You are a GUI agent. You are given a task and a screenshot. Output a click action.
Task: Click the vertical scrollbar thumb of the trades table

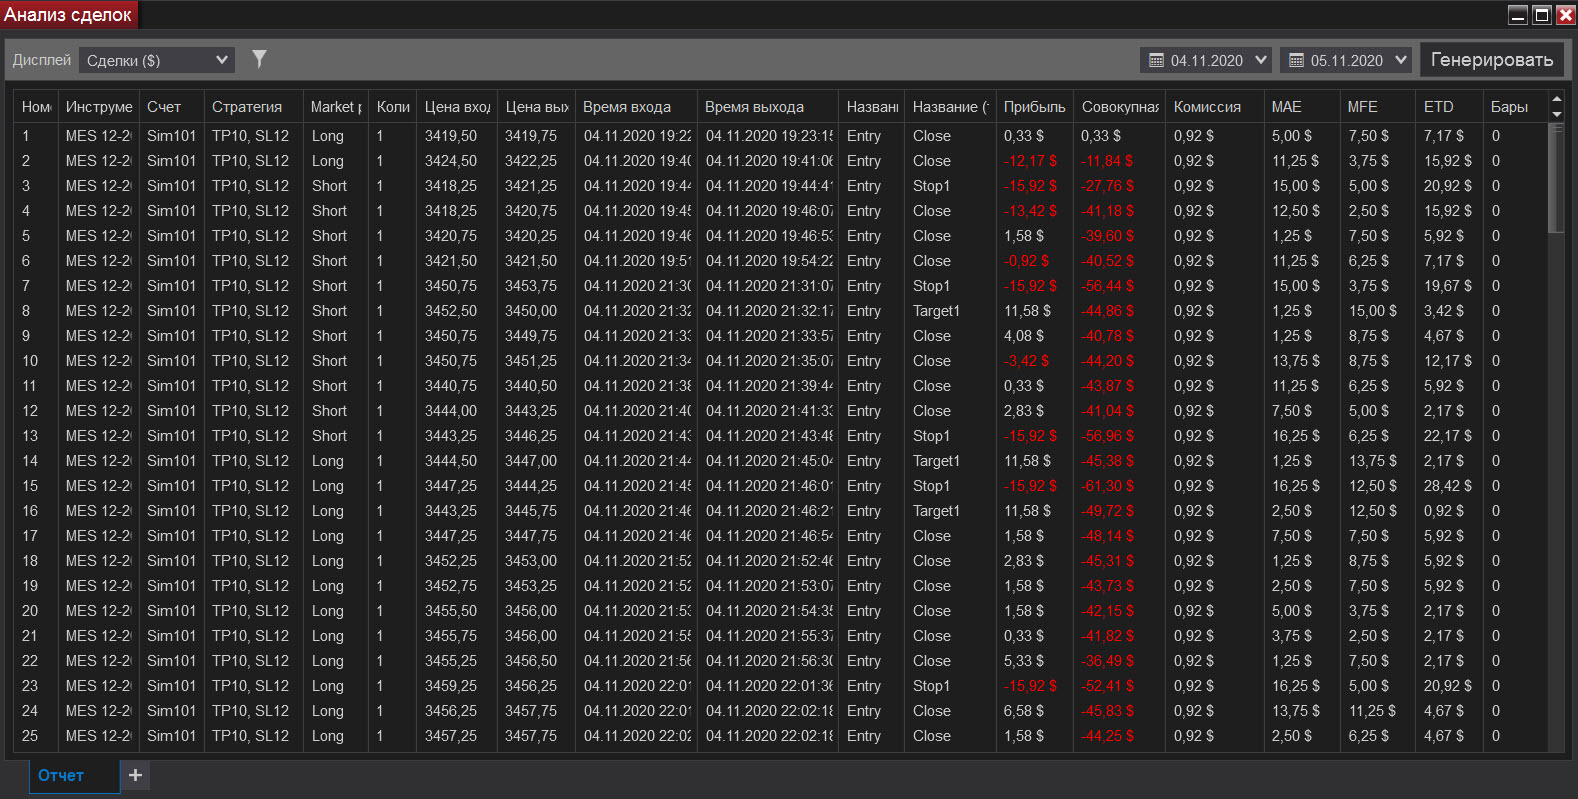1555,178
